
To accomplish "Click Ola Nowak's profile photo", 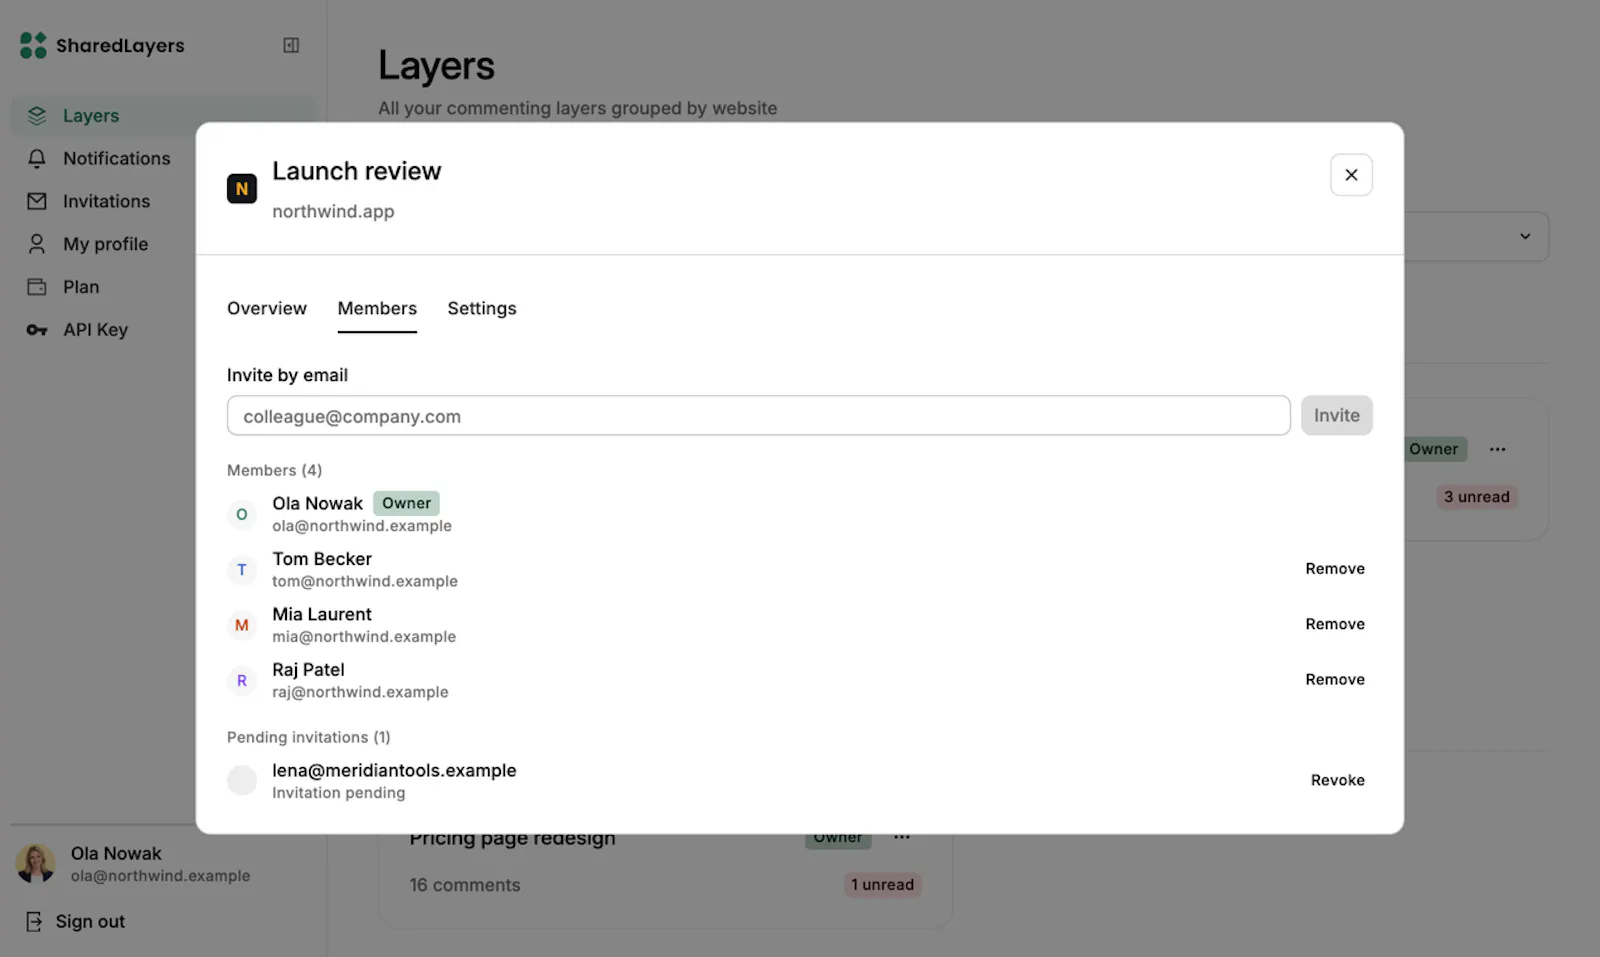I will 36,863.
